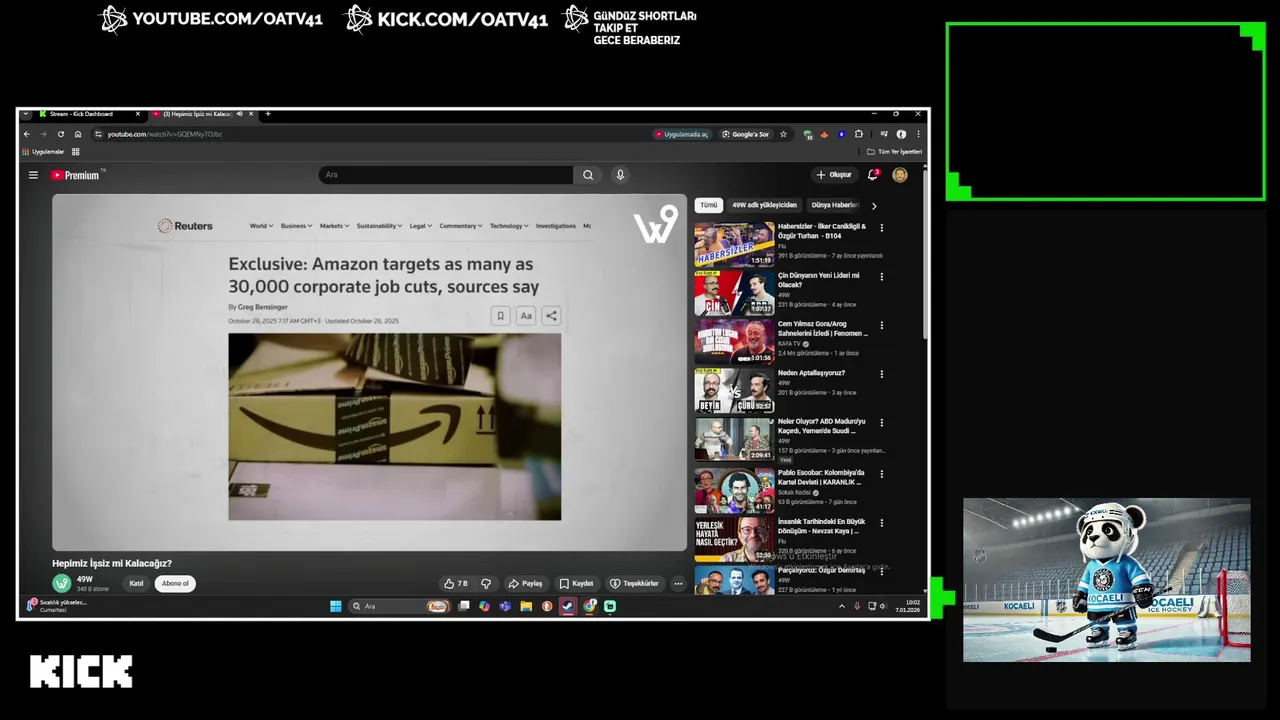The width and height of the screenshot is (1280, 720).
Task: Open options for Çin Dünyanın Yeni Lideri video
Action: click(881, 277)
